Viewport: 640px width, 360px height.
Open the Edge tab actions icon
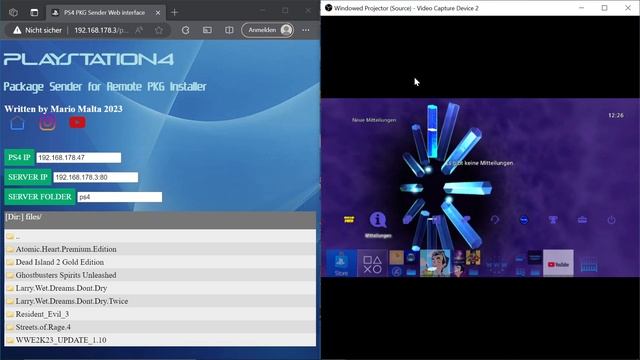[34, 13]
